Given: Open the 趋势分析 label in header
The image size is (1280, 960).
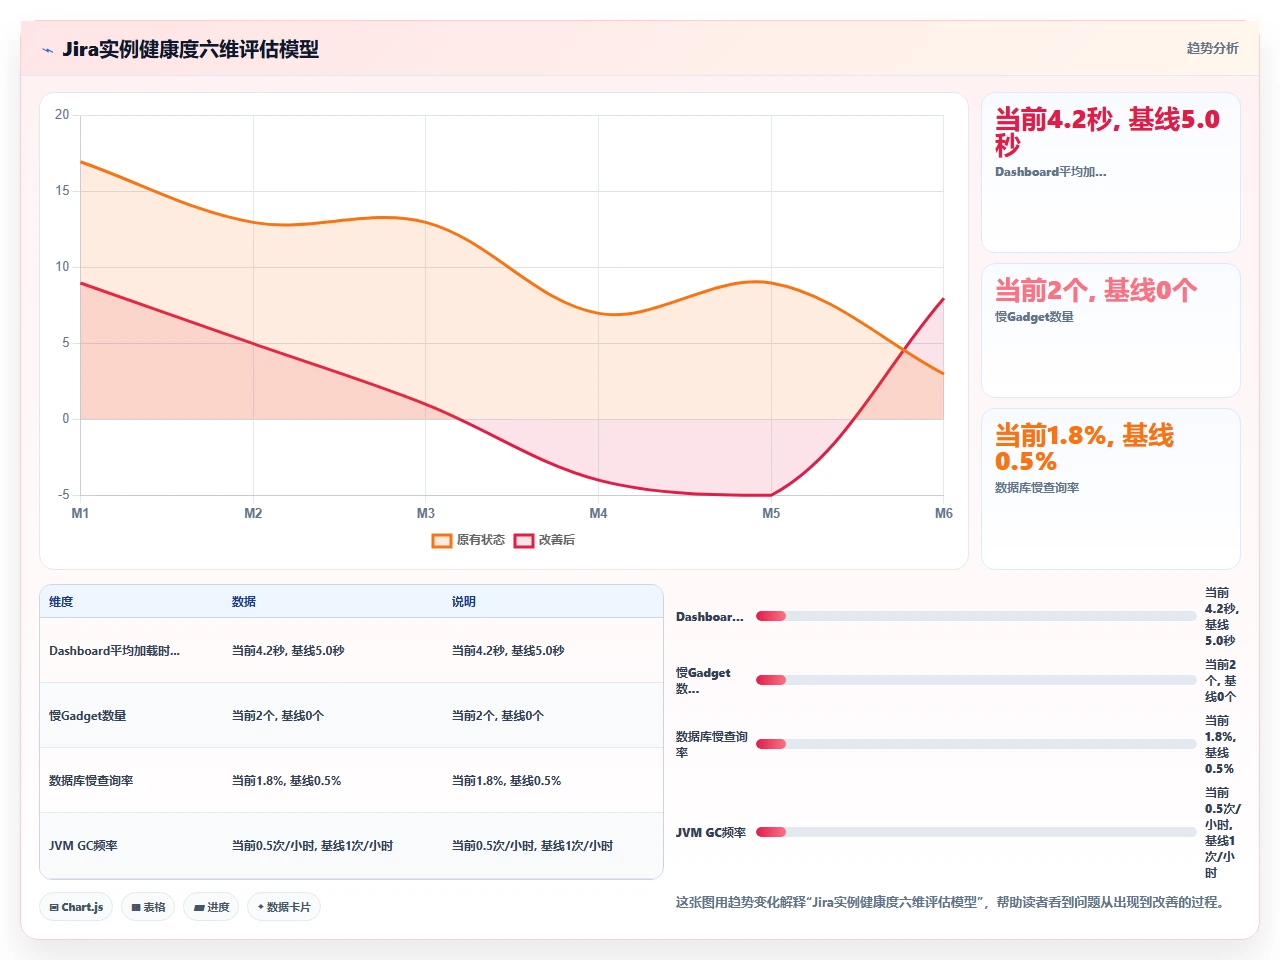Looking at the screenshot, I should (x=1212, y=48).
